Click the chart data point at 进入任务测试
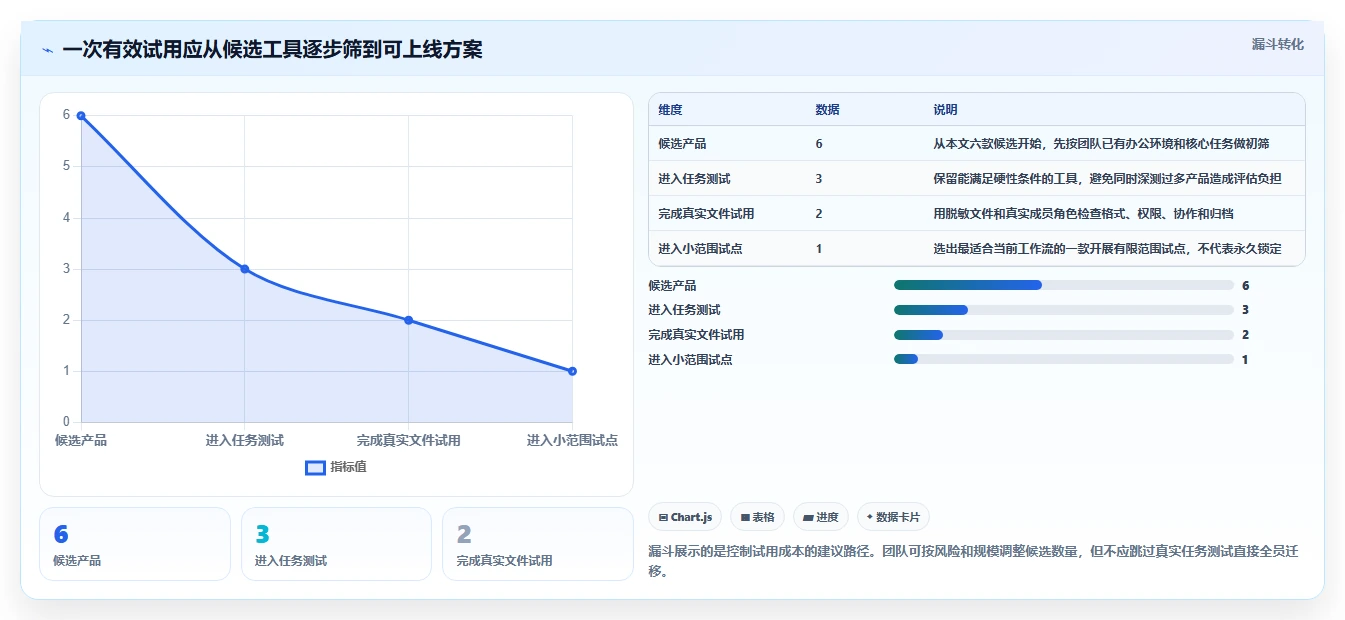Image resolution: width=1345 pixels, height=620 pixels. (244, 269)
